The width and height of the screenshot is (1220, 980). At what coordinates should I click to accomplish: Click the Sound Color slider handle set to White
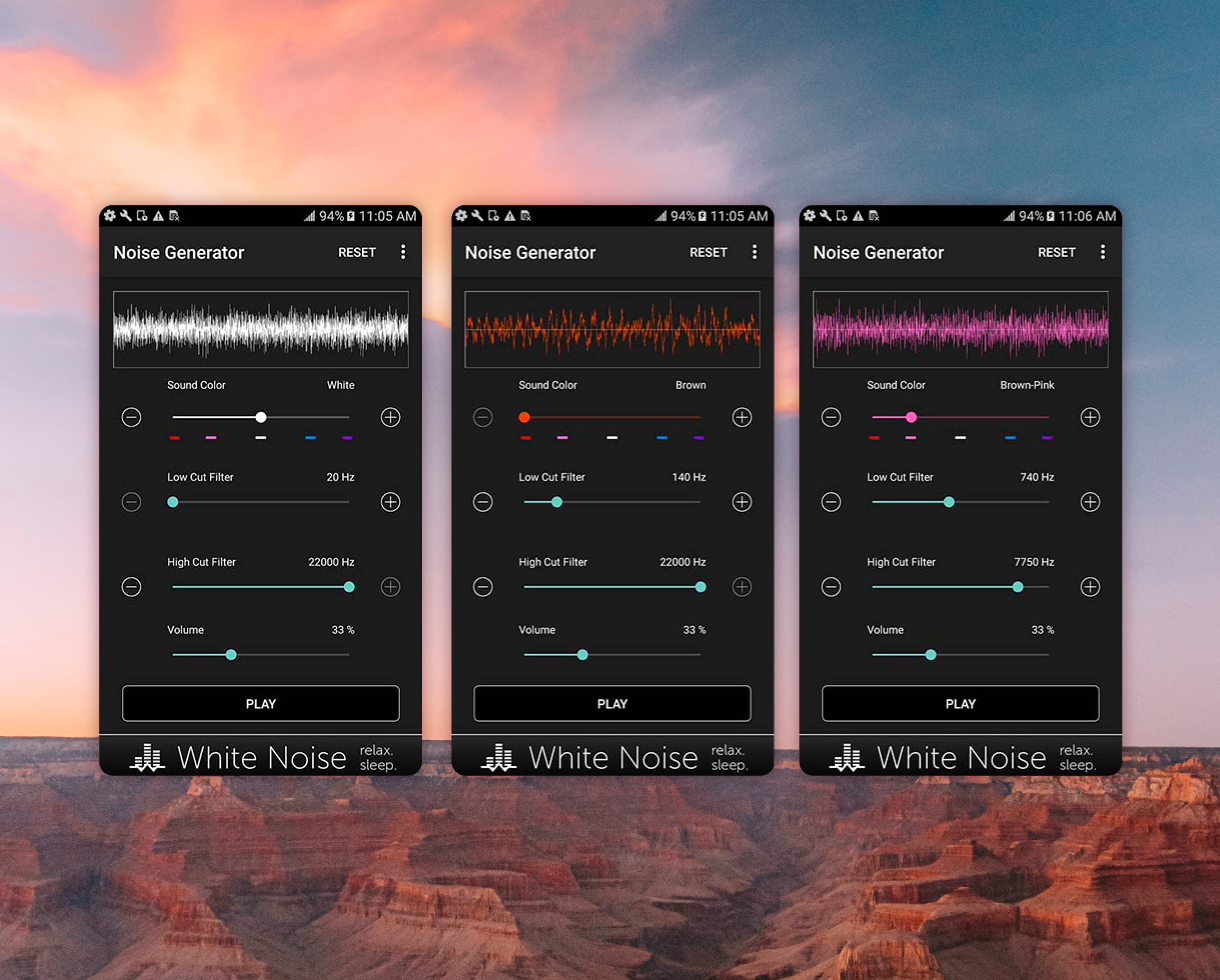[261, 417]
